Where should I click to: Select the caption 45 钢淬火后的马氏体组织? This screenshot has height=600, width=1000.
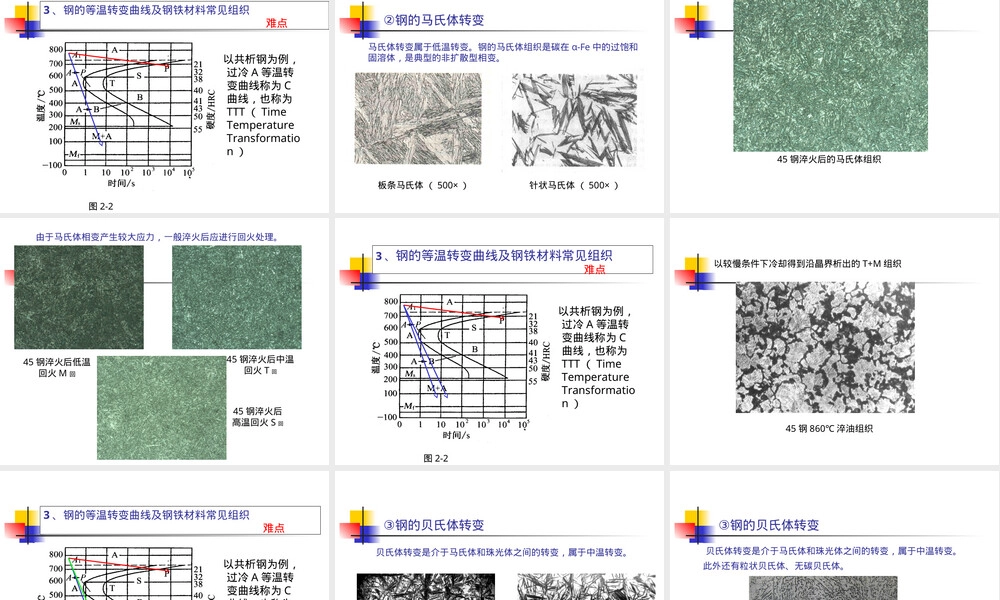[x=829, y=159]
